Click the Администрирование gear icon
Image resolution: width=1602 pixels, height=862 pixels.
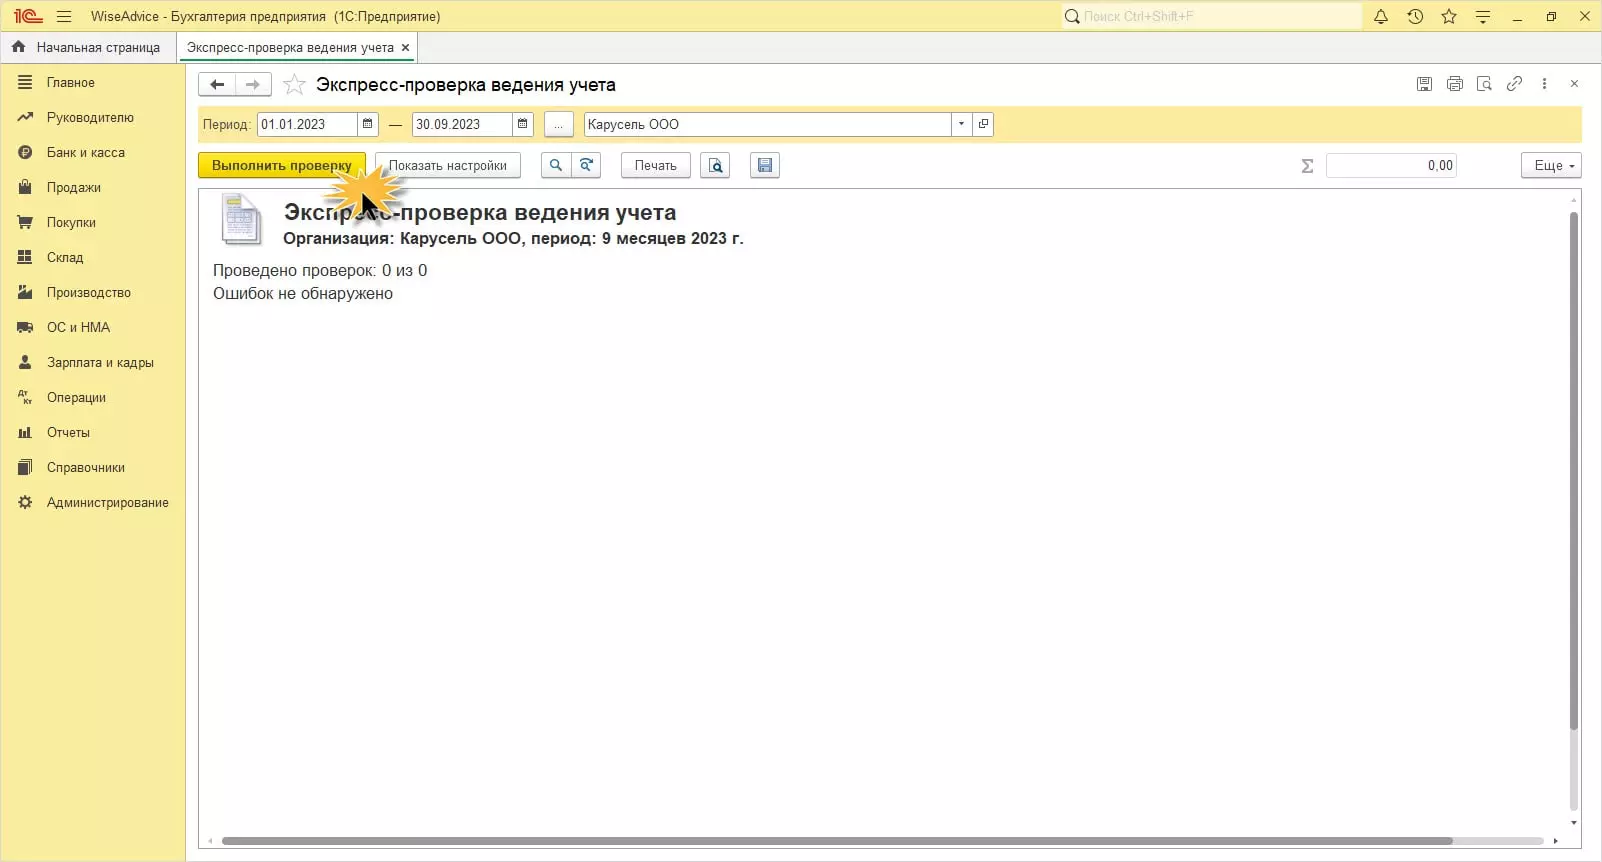25,502
